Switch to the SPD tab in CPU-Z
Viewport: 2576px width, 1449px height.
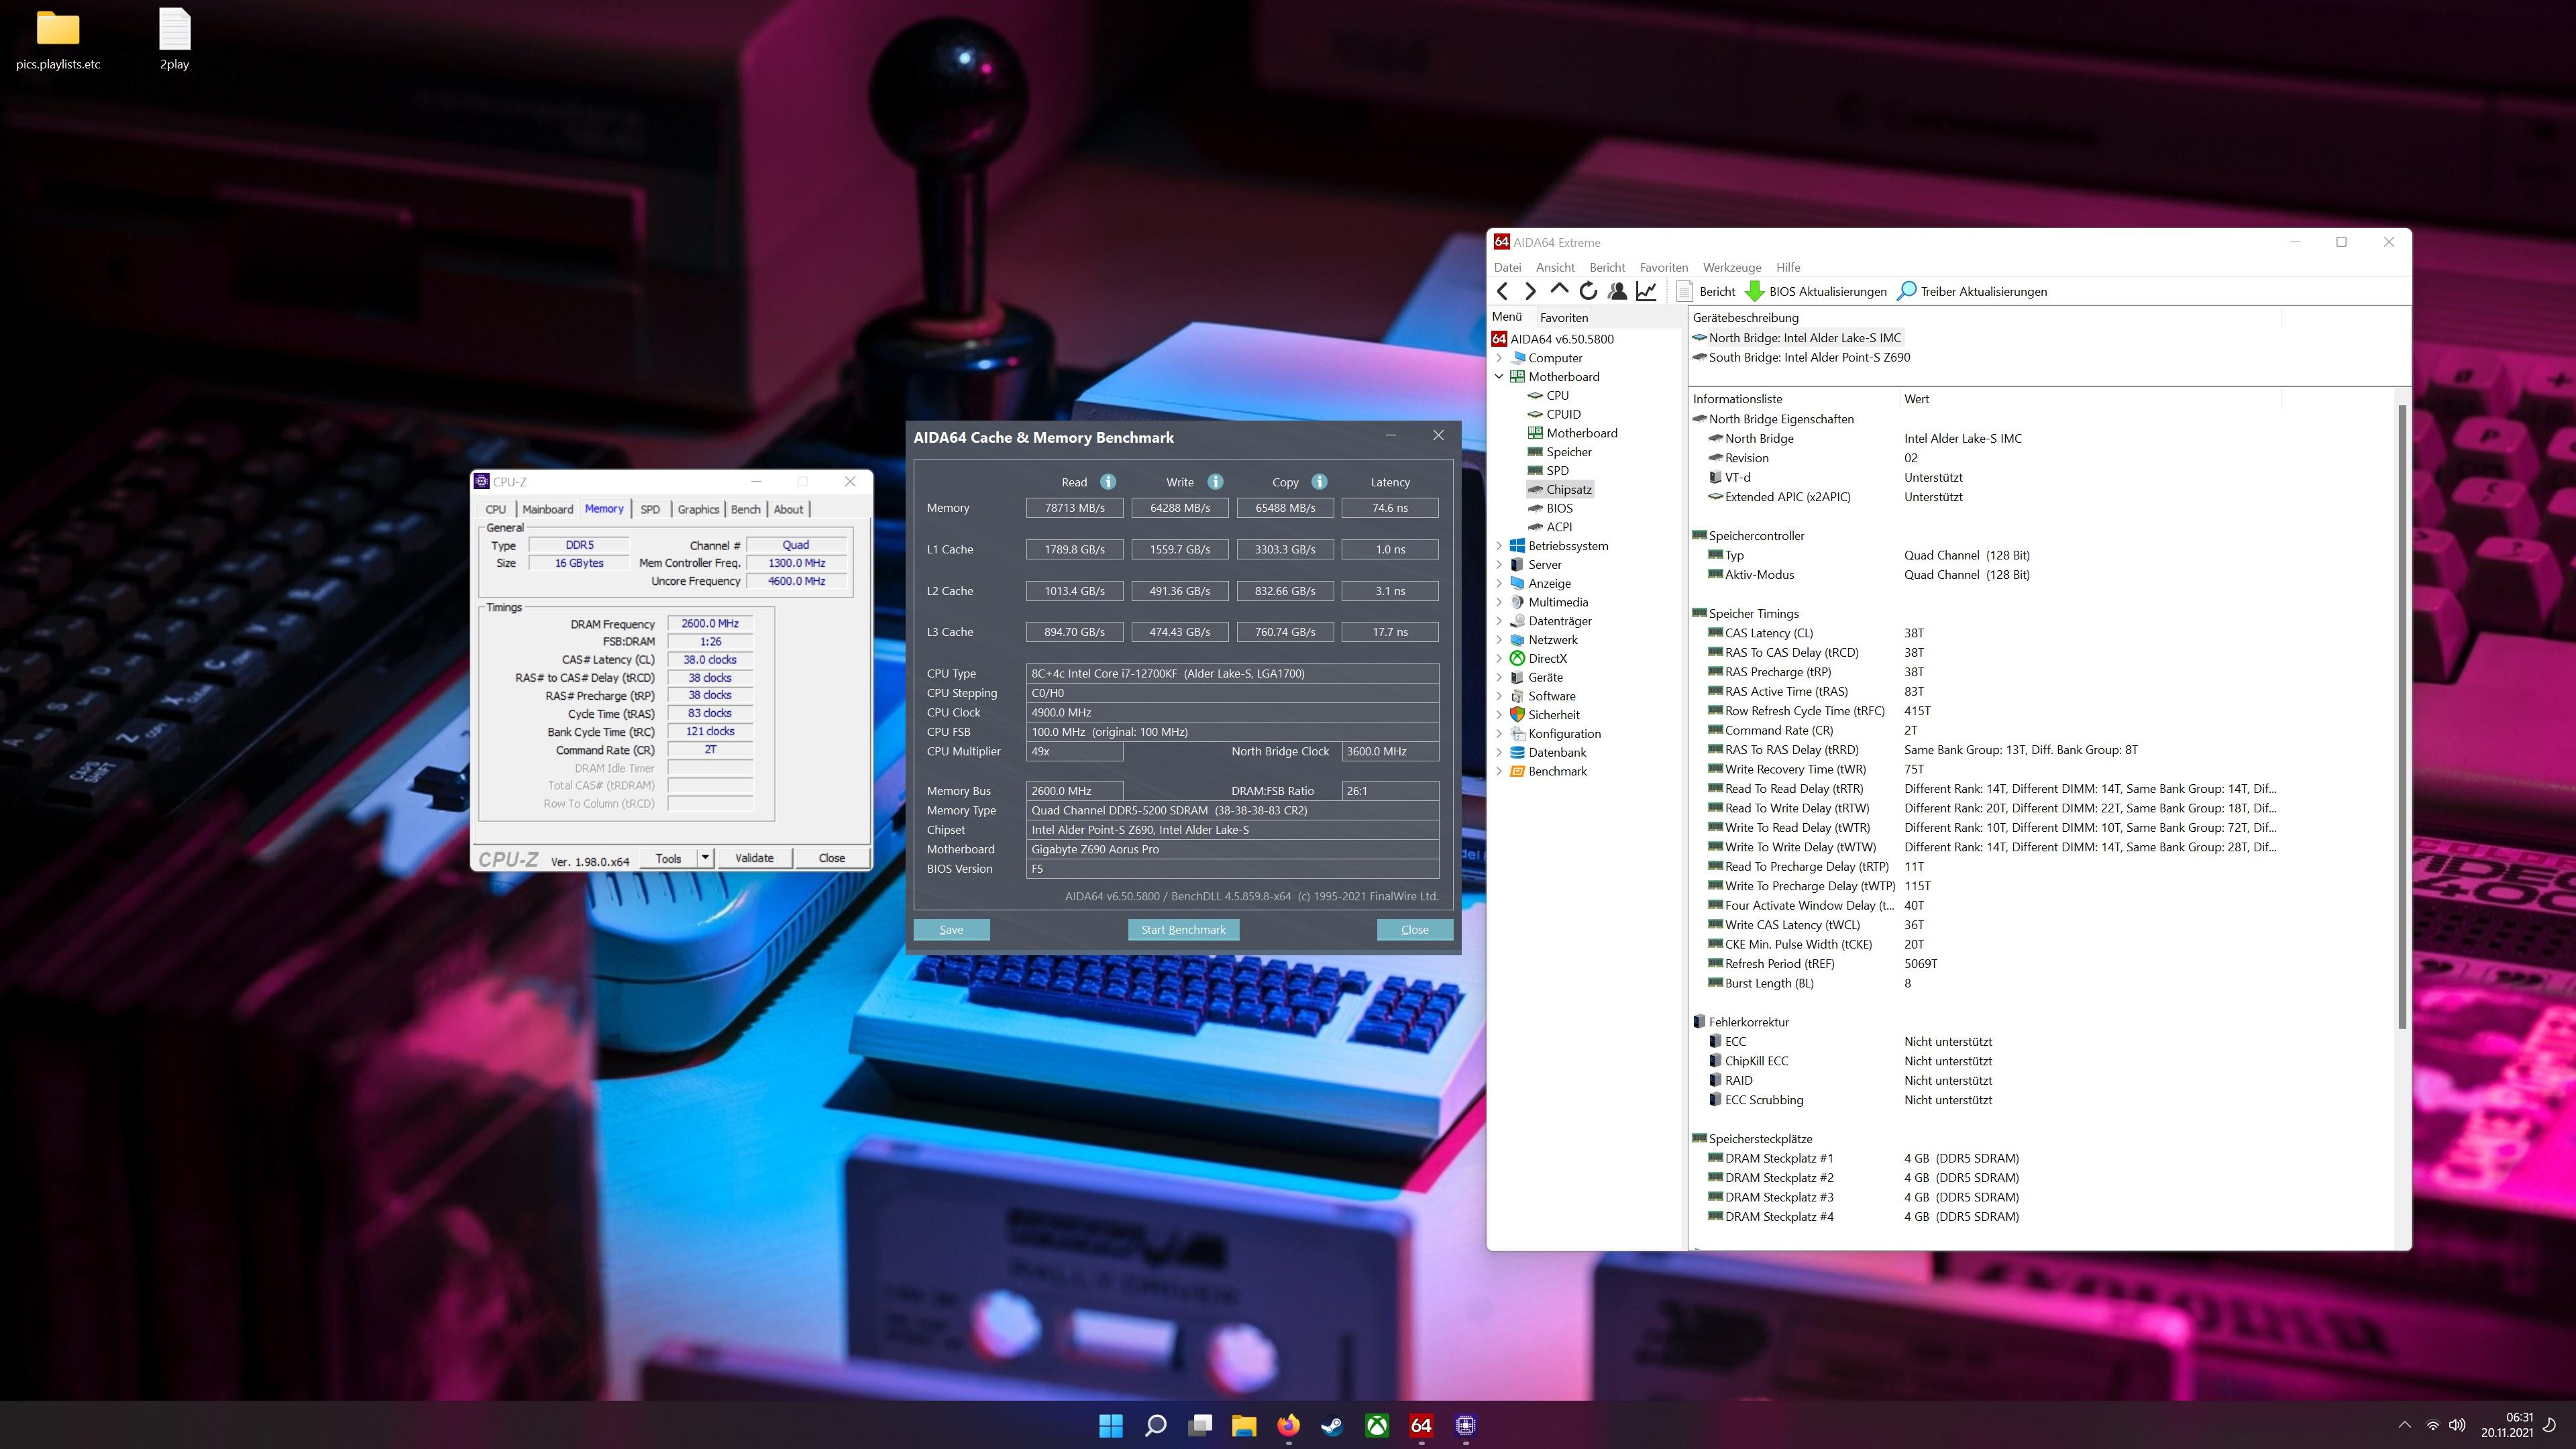[650, 509]
